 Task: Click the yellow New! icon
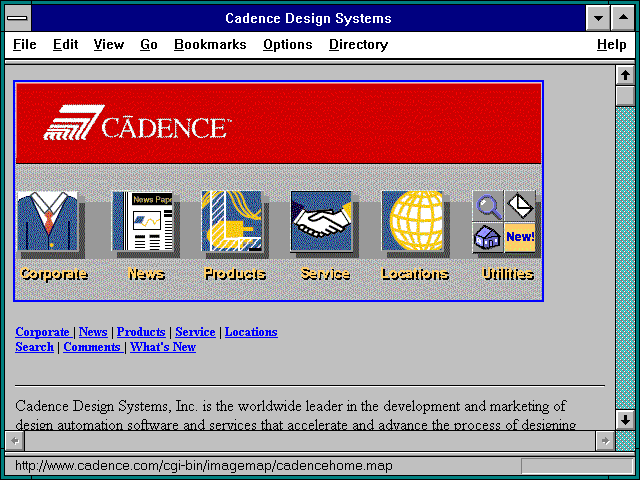(x=520, y=237)
